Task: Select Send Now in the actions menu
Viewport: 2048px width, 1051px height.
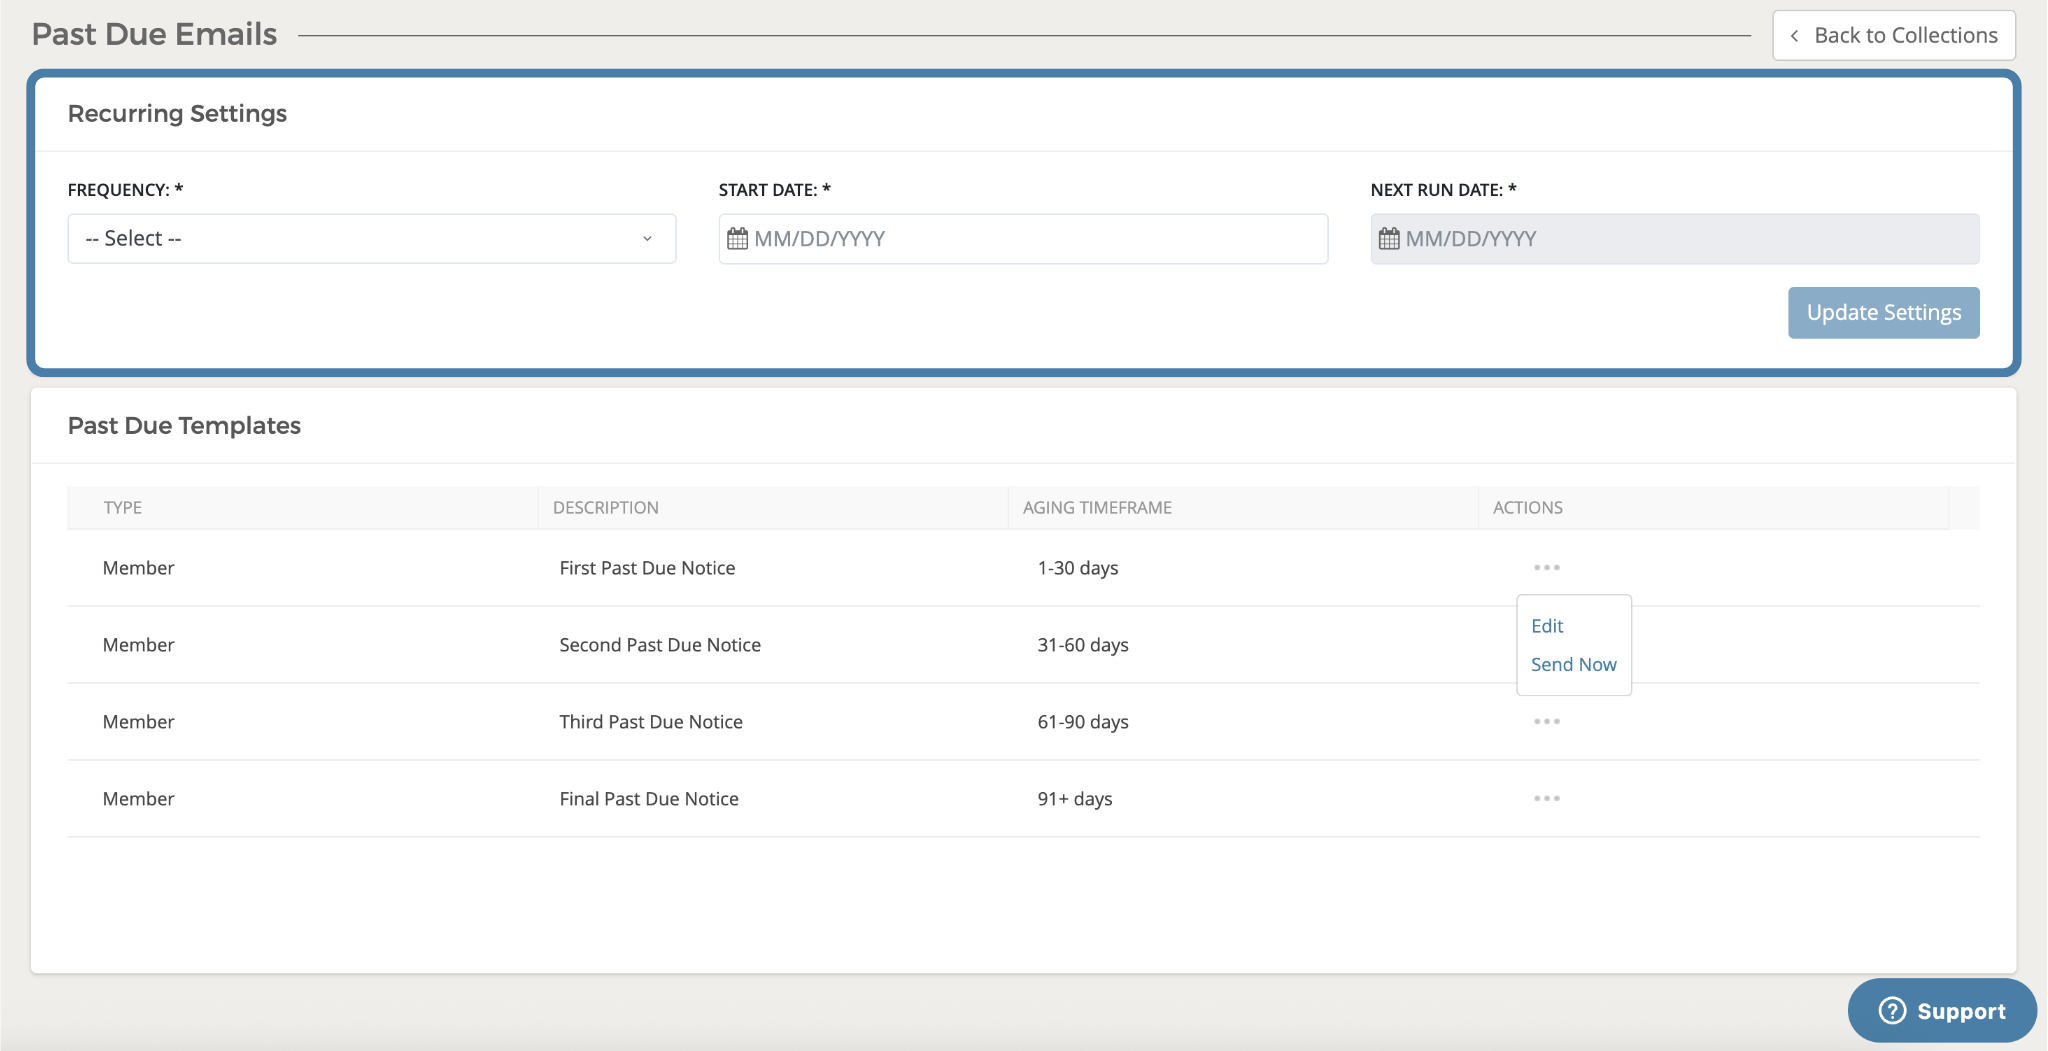Action: [x=1573, y=665]
